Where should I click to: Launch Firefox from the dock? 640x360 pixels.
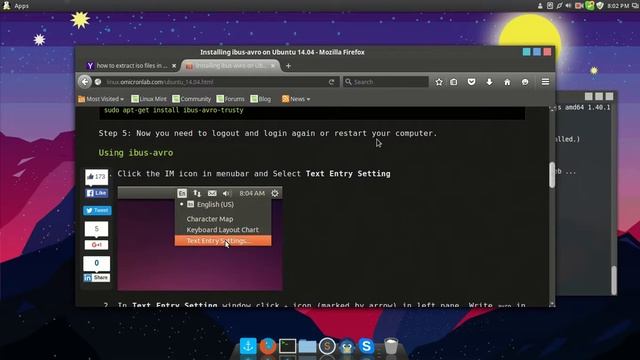pyautogui.click(x=268, y=346)
